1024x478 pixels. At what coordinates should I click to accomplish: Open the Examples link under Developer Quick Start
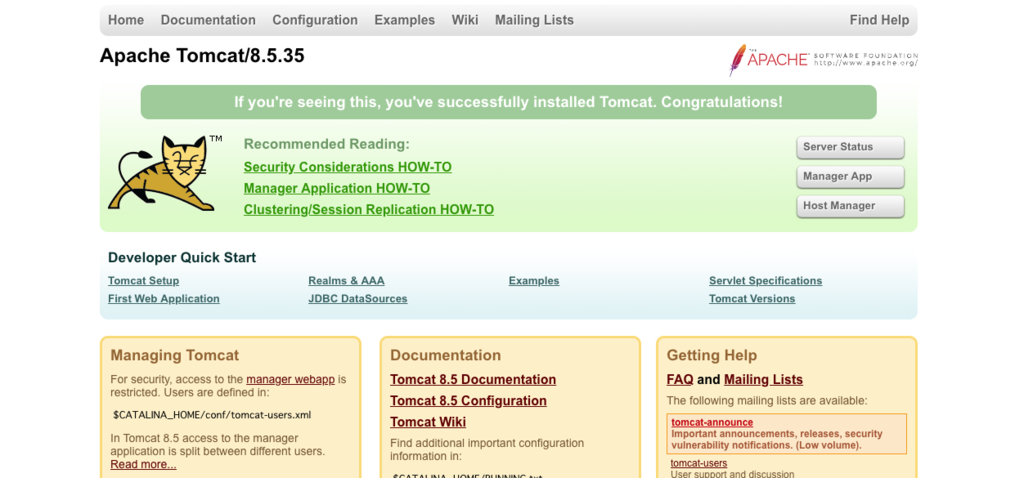coord(534,281)
